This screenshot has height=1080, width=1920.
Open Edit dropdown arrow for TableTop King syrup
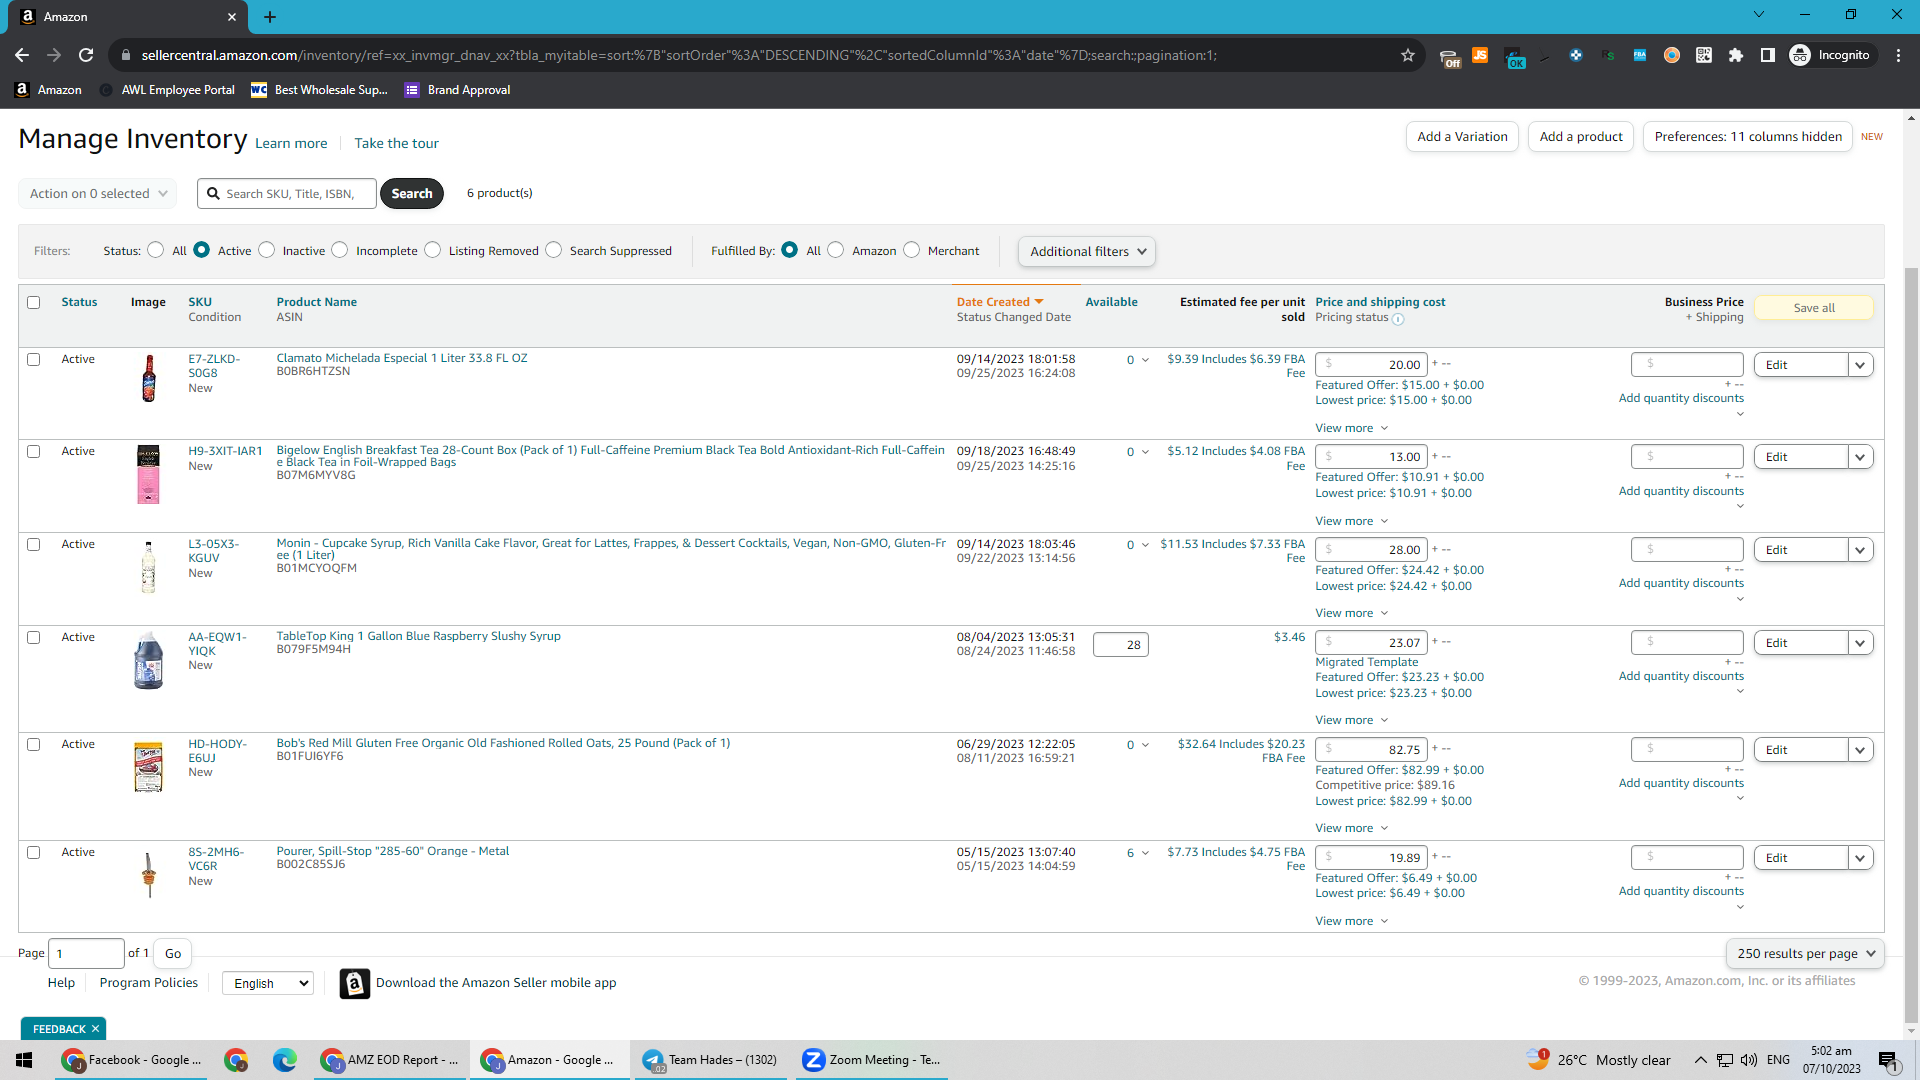click(x=1860, y=643)
